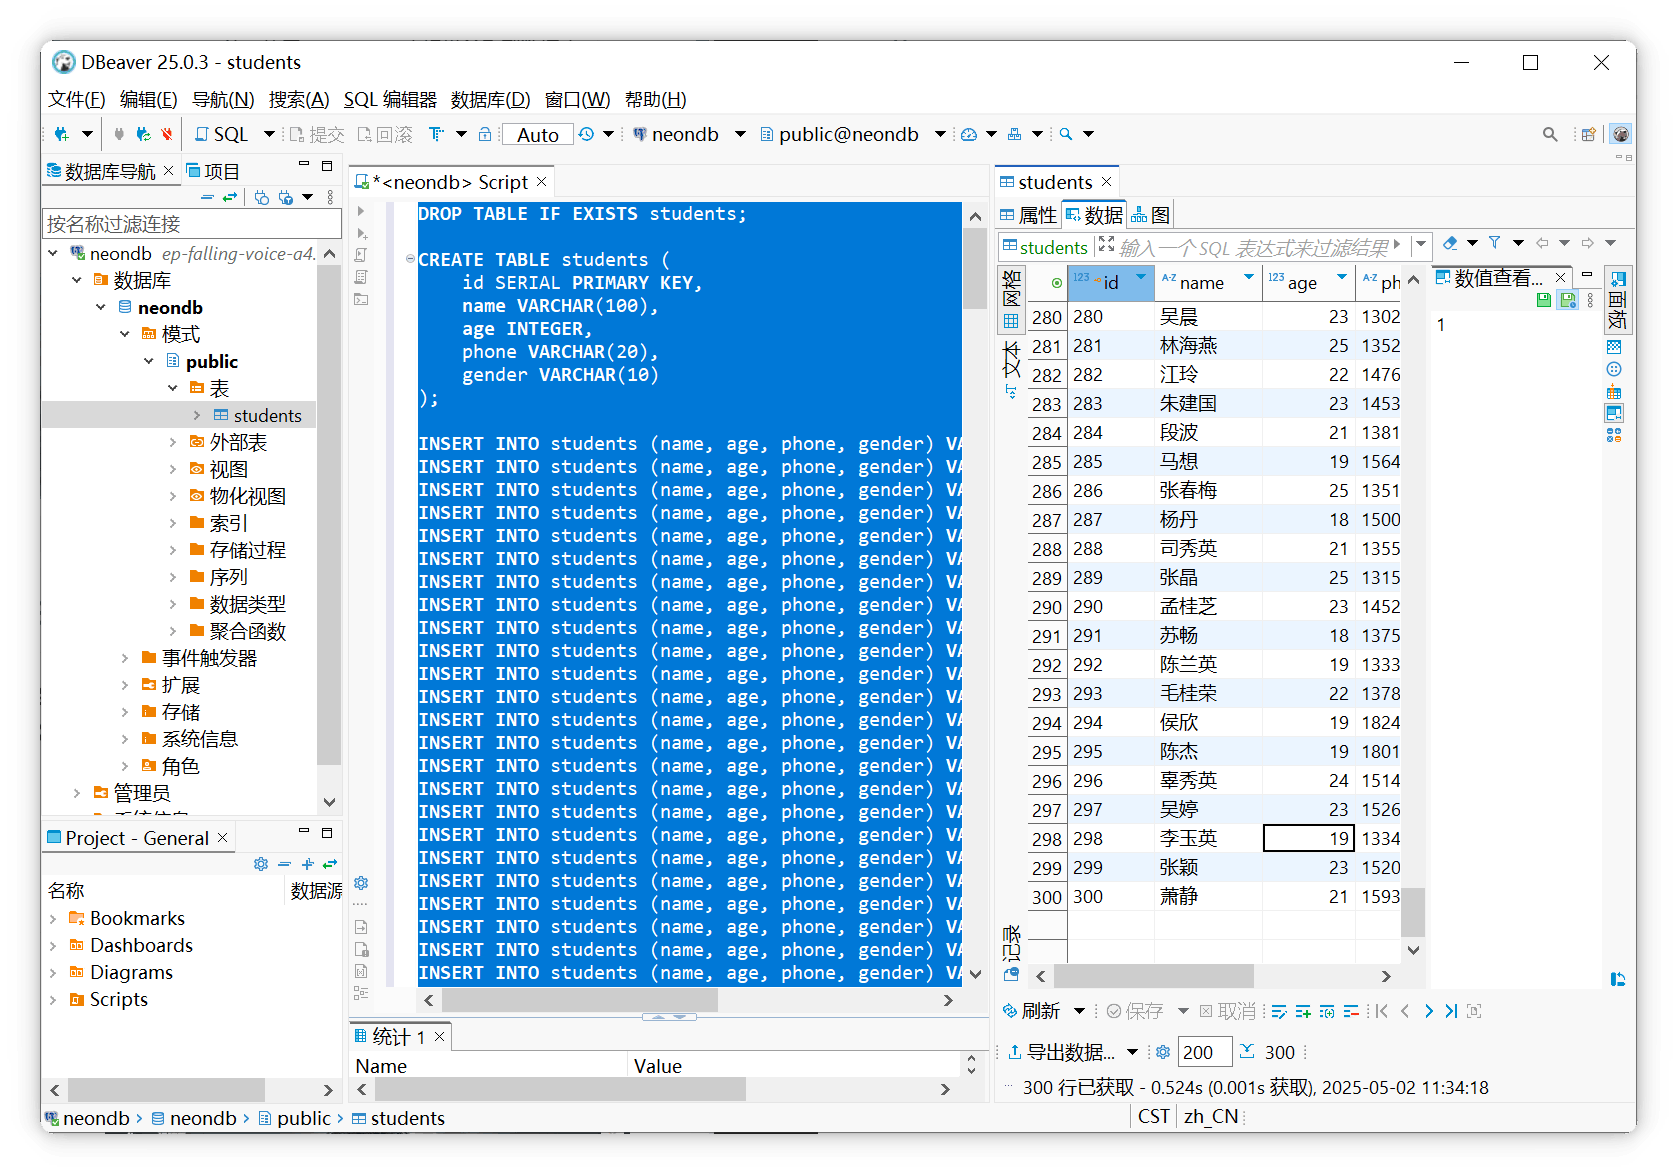Click the fetch size field showing 200
The image size is (1678, 1174).
[x=1204, y=1052]
